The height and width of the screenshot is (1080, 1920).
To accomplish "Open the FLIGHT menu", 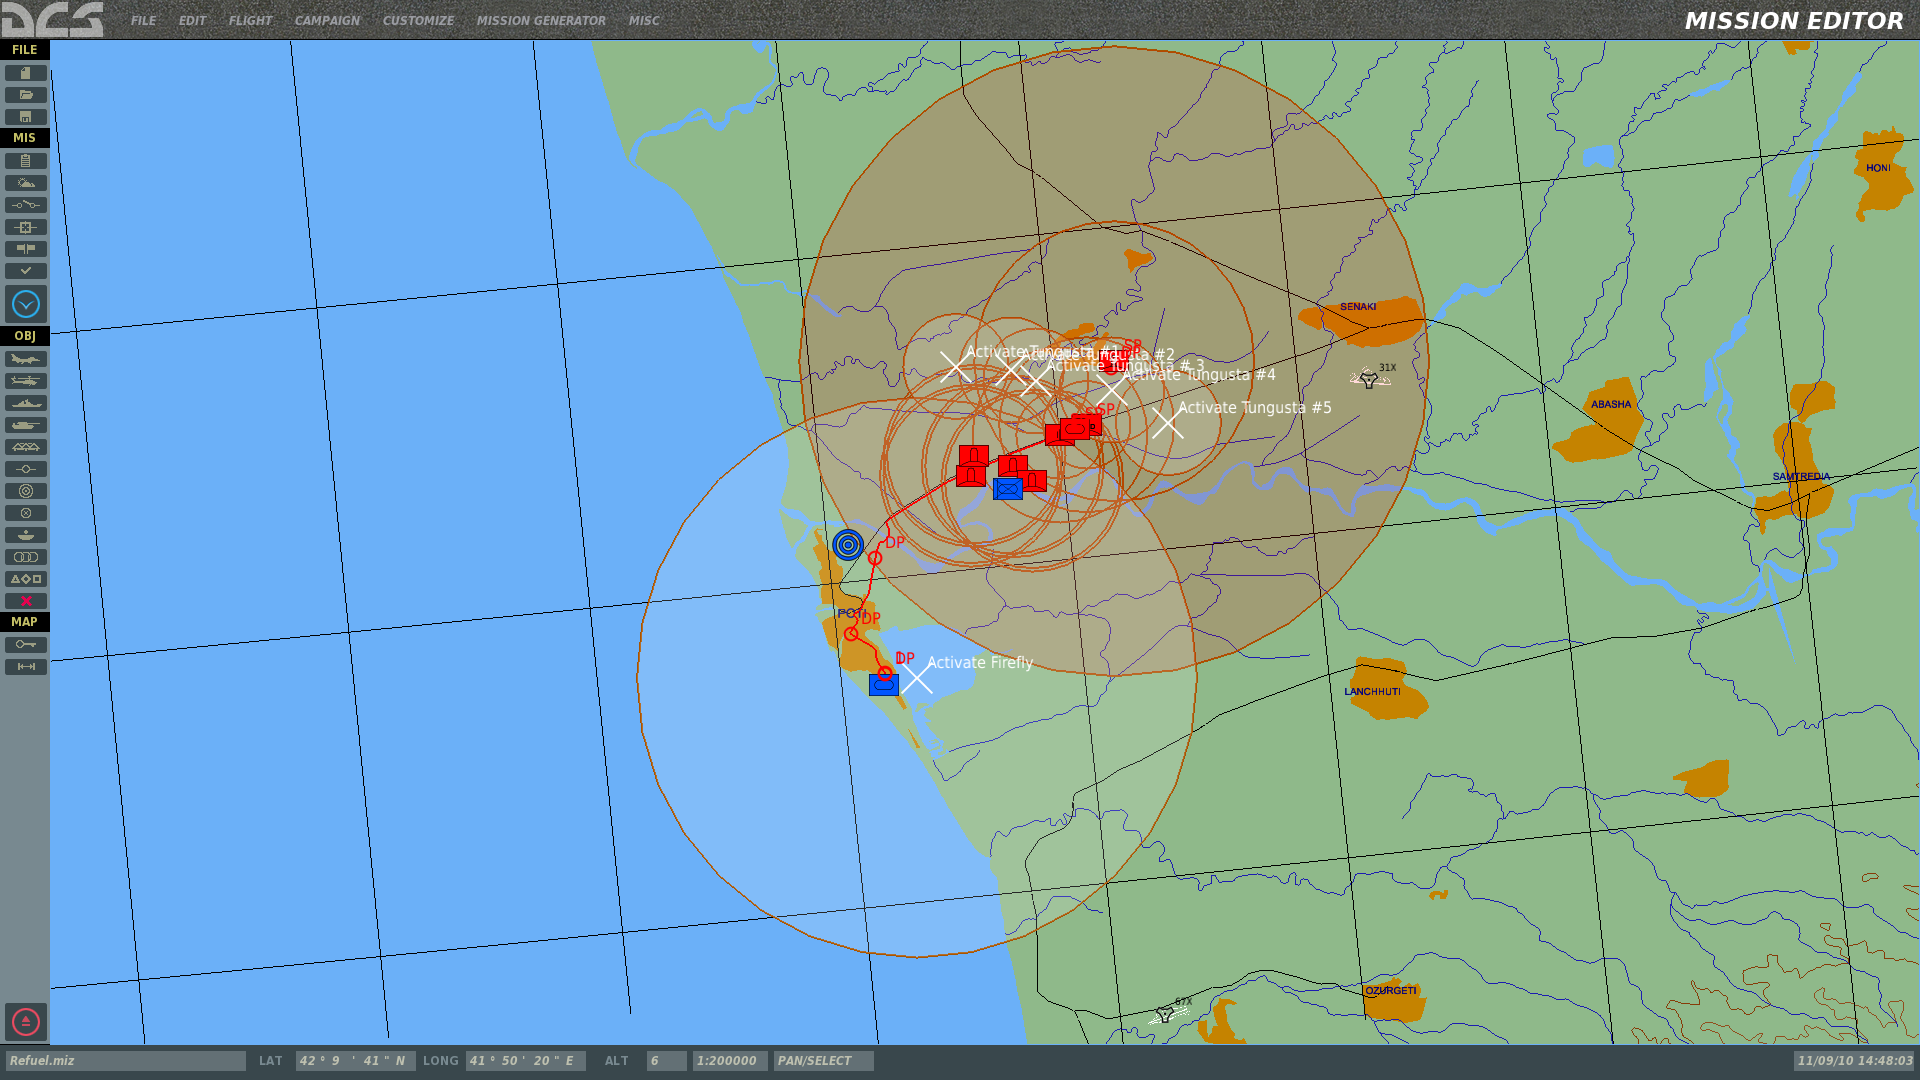I will 250,20.
